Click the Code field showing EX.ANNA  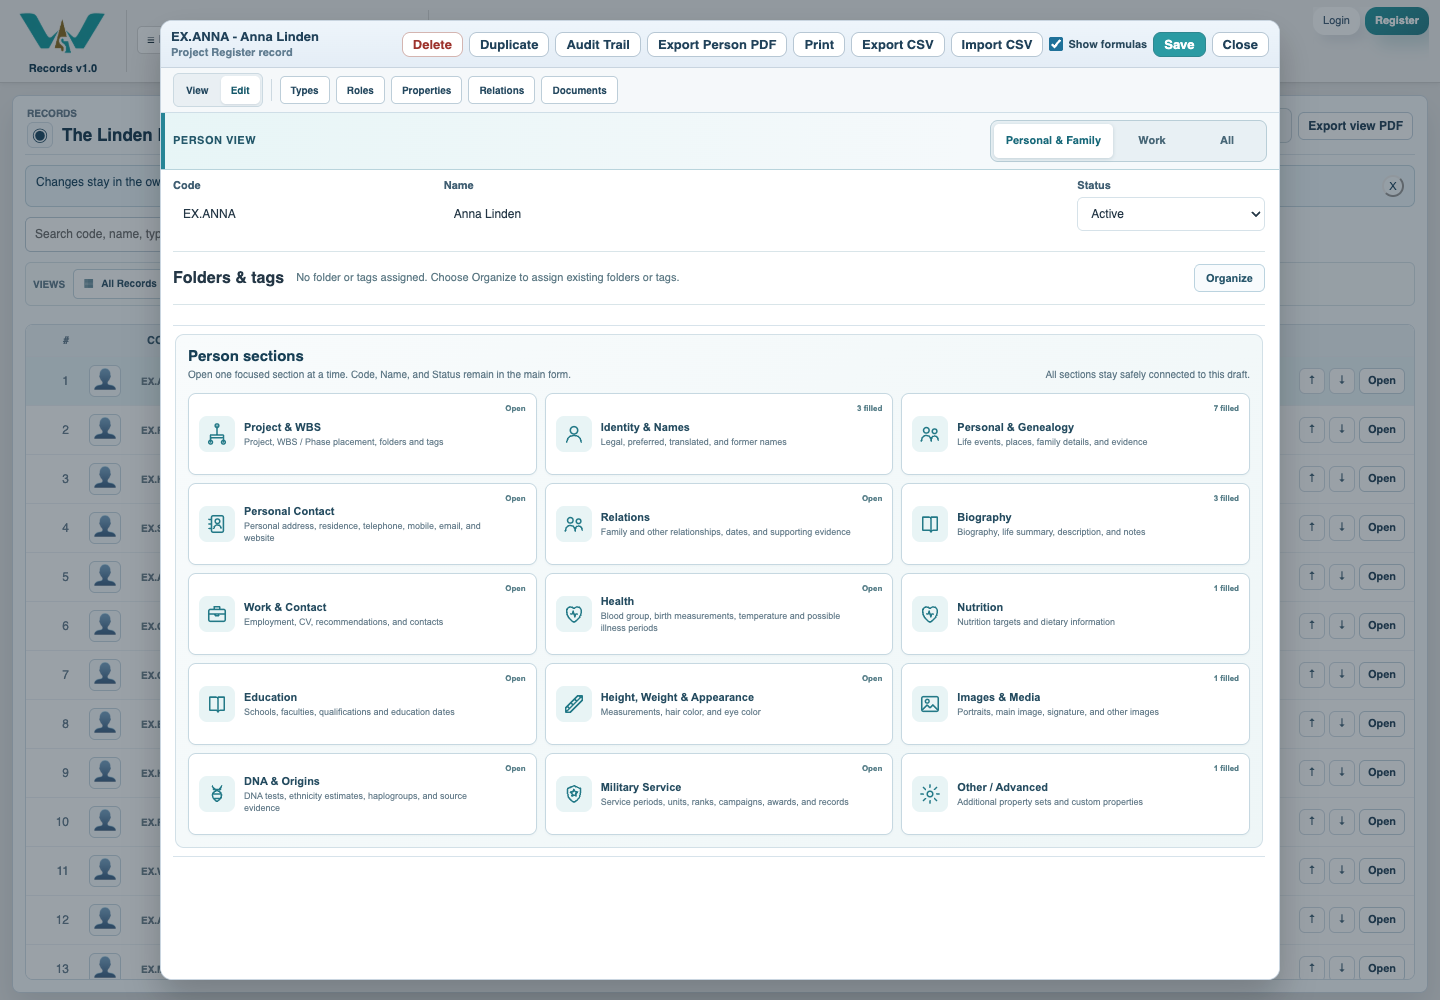pos(302,214)
